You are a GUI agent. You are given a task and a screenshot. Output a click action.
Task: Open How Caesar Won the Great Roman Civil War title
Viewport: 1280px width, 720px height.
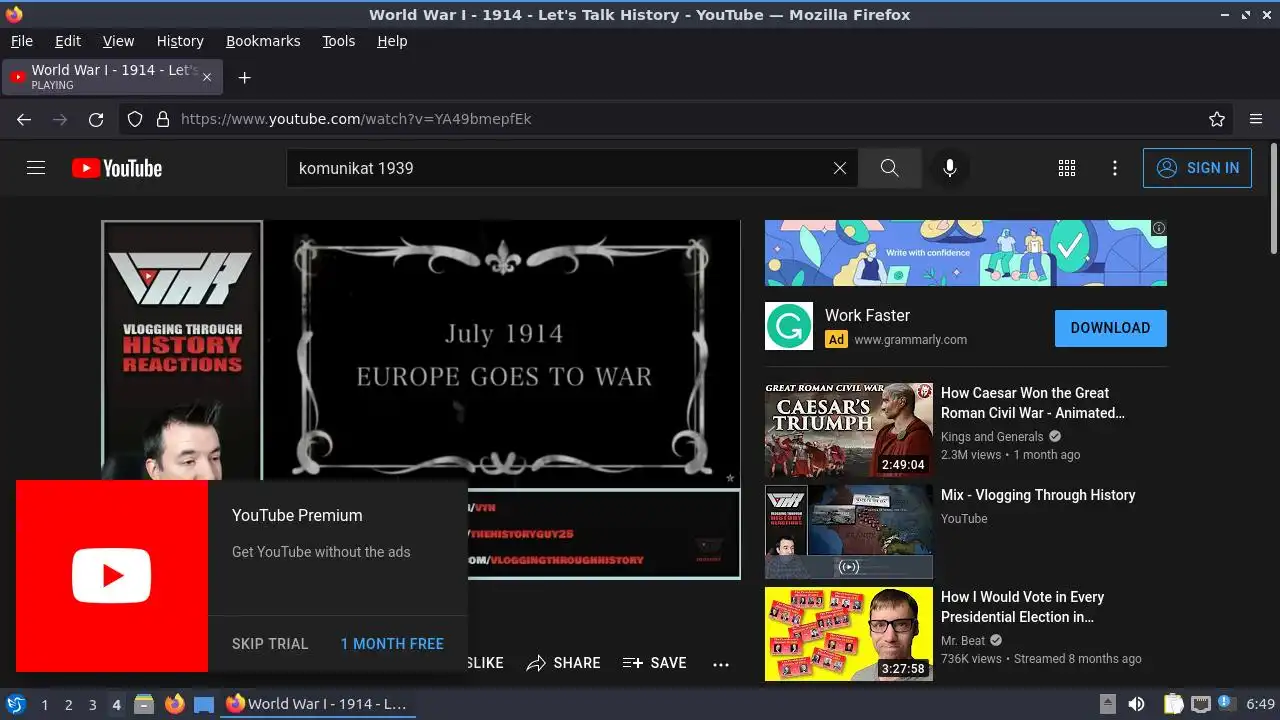pyautogui.click(x=1033, y=403)
